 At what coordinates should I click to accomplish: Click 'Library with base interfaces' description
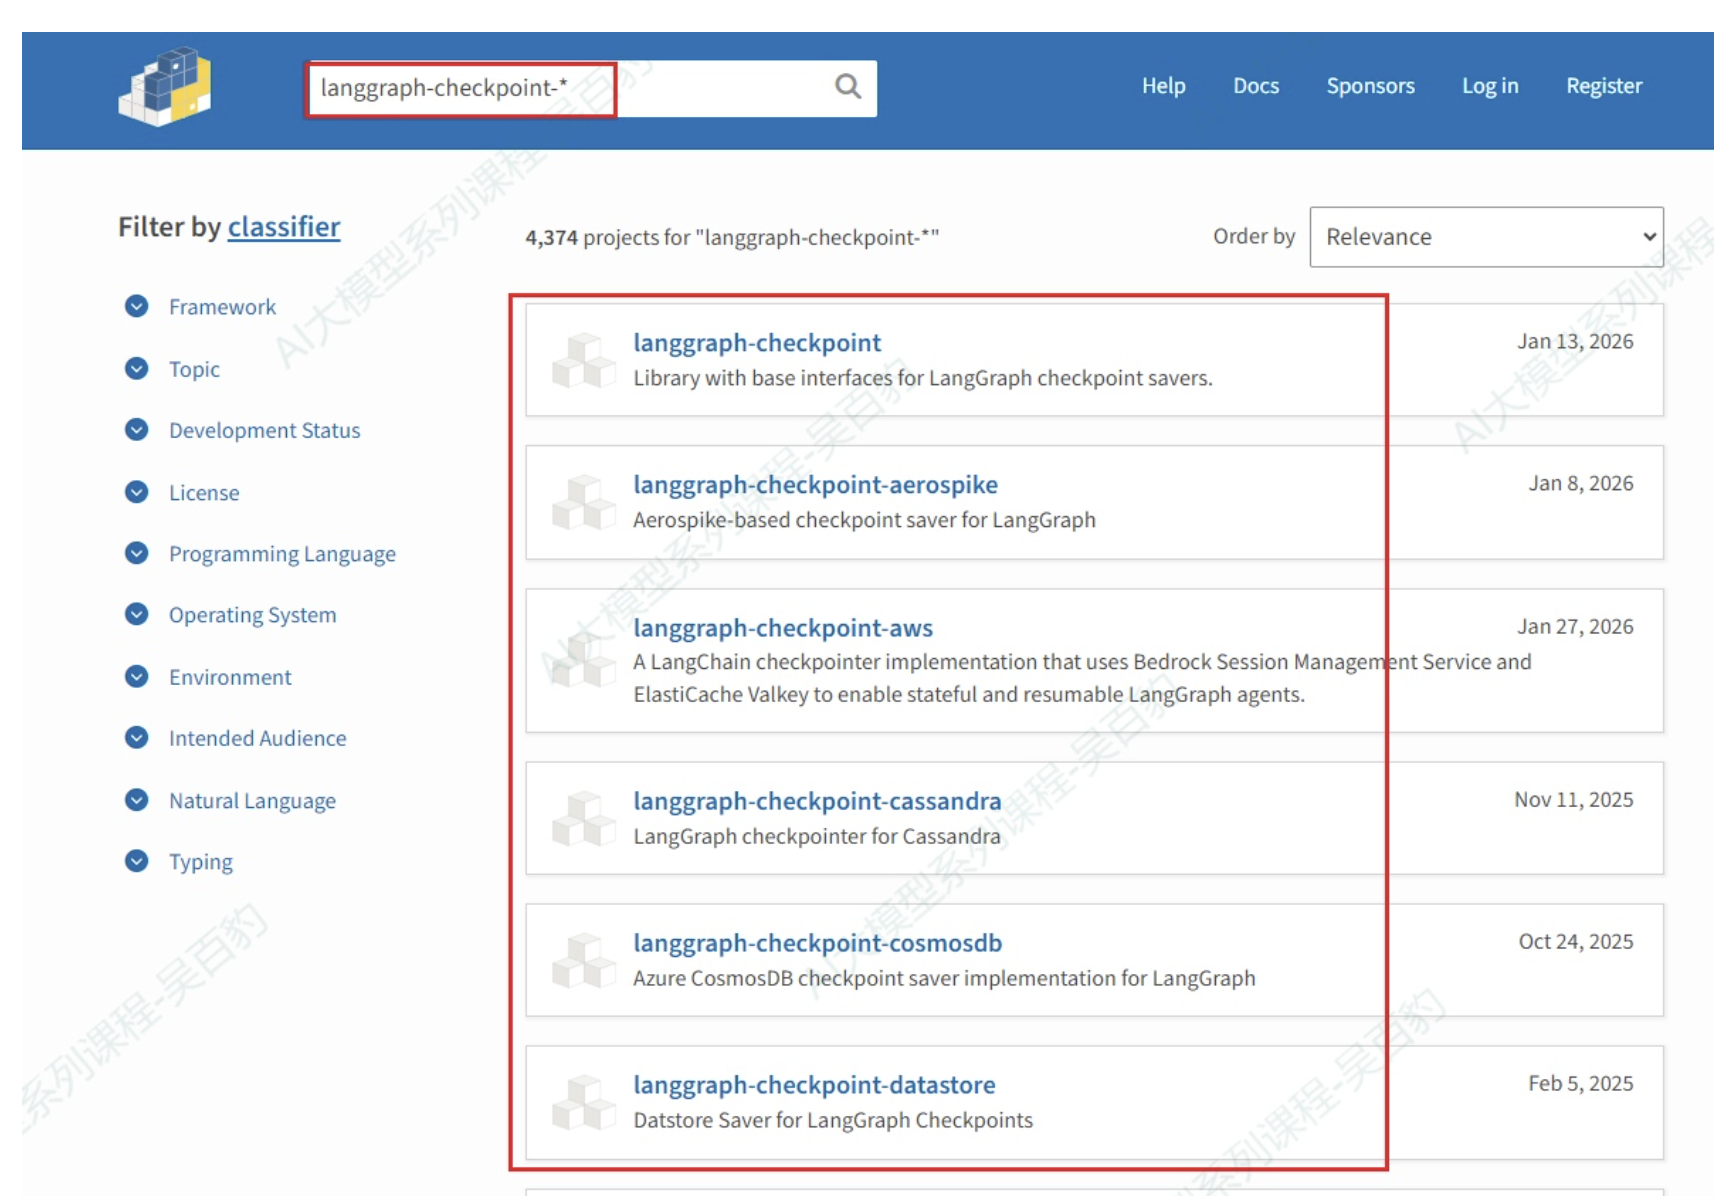[922, 378]
